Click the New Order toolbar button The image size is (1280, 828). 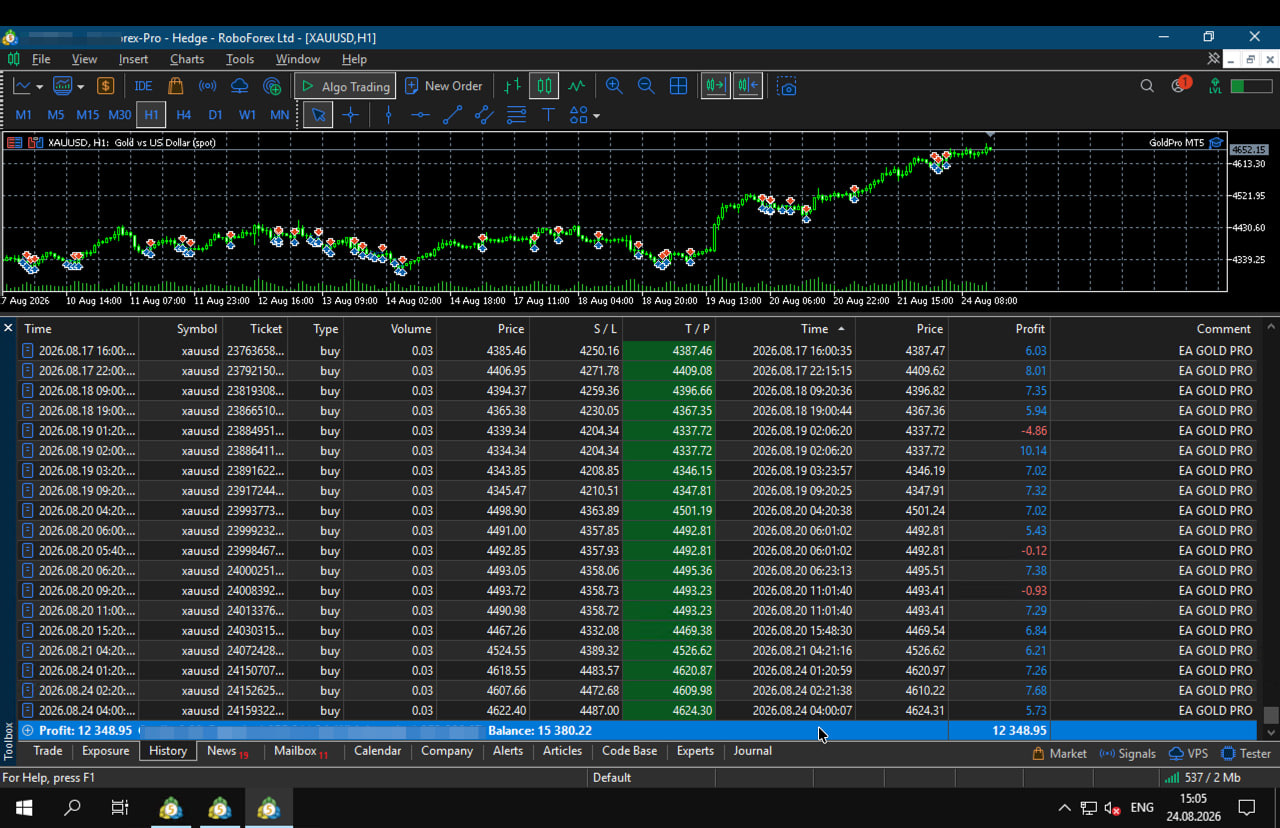point(443,86)
